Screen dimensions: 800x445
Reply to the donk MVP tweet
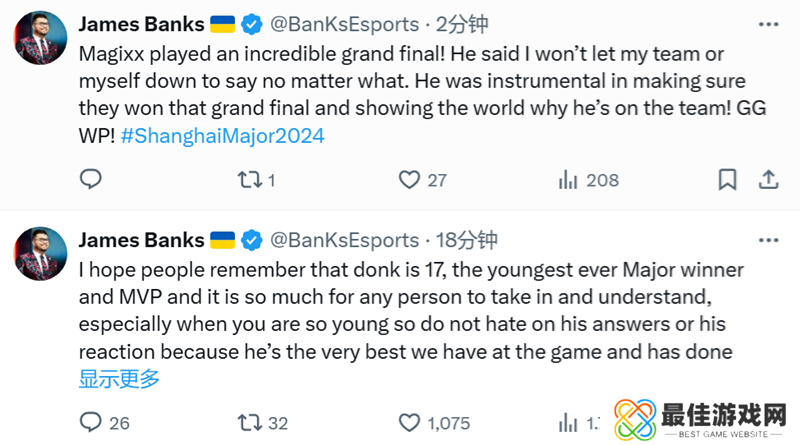[x=91, y=422]
